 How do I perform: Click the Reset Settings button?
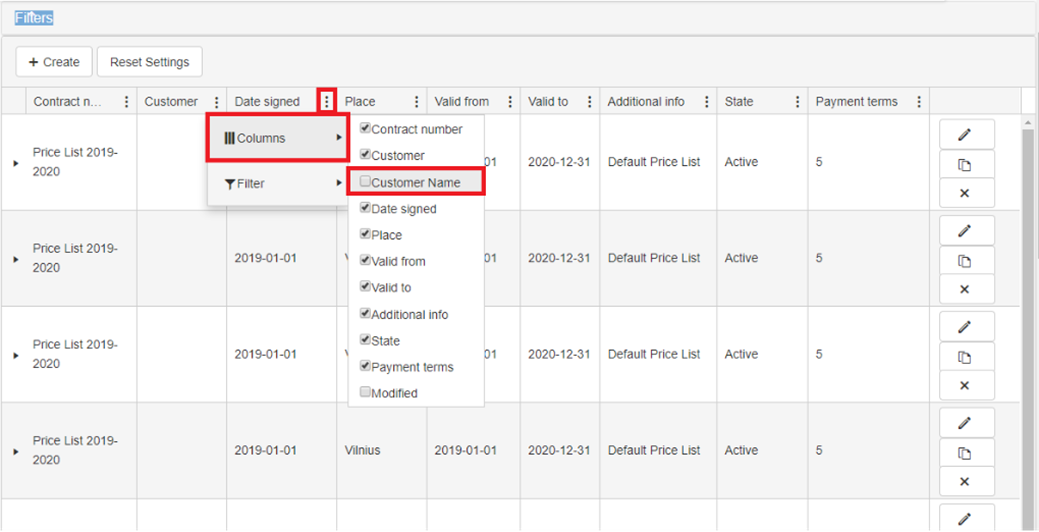pyautogui.click(x=149, y=62)
